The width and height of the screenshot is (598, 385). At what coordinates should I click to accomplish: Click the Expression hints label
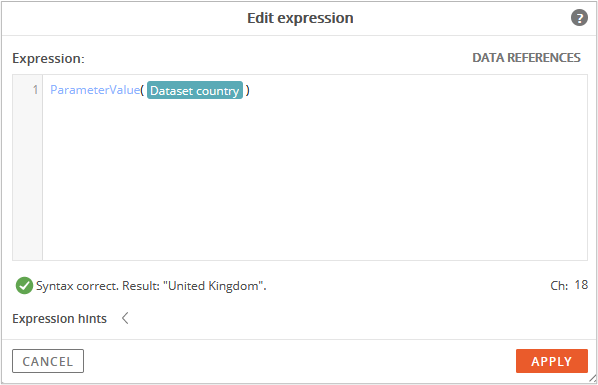click(x=59, y=319)
